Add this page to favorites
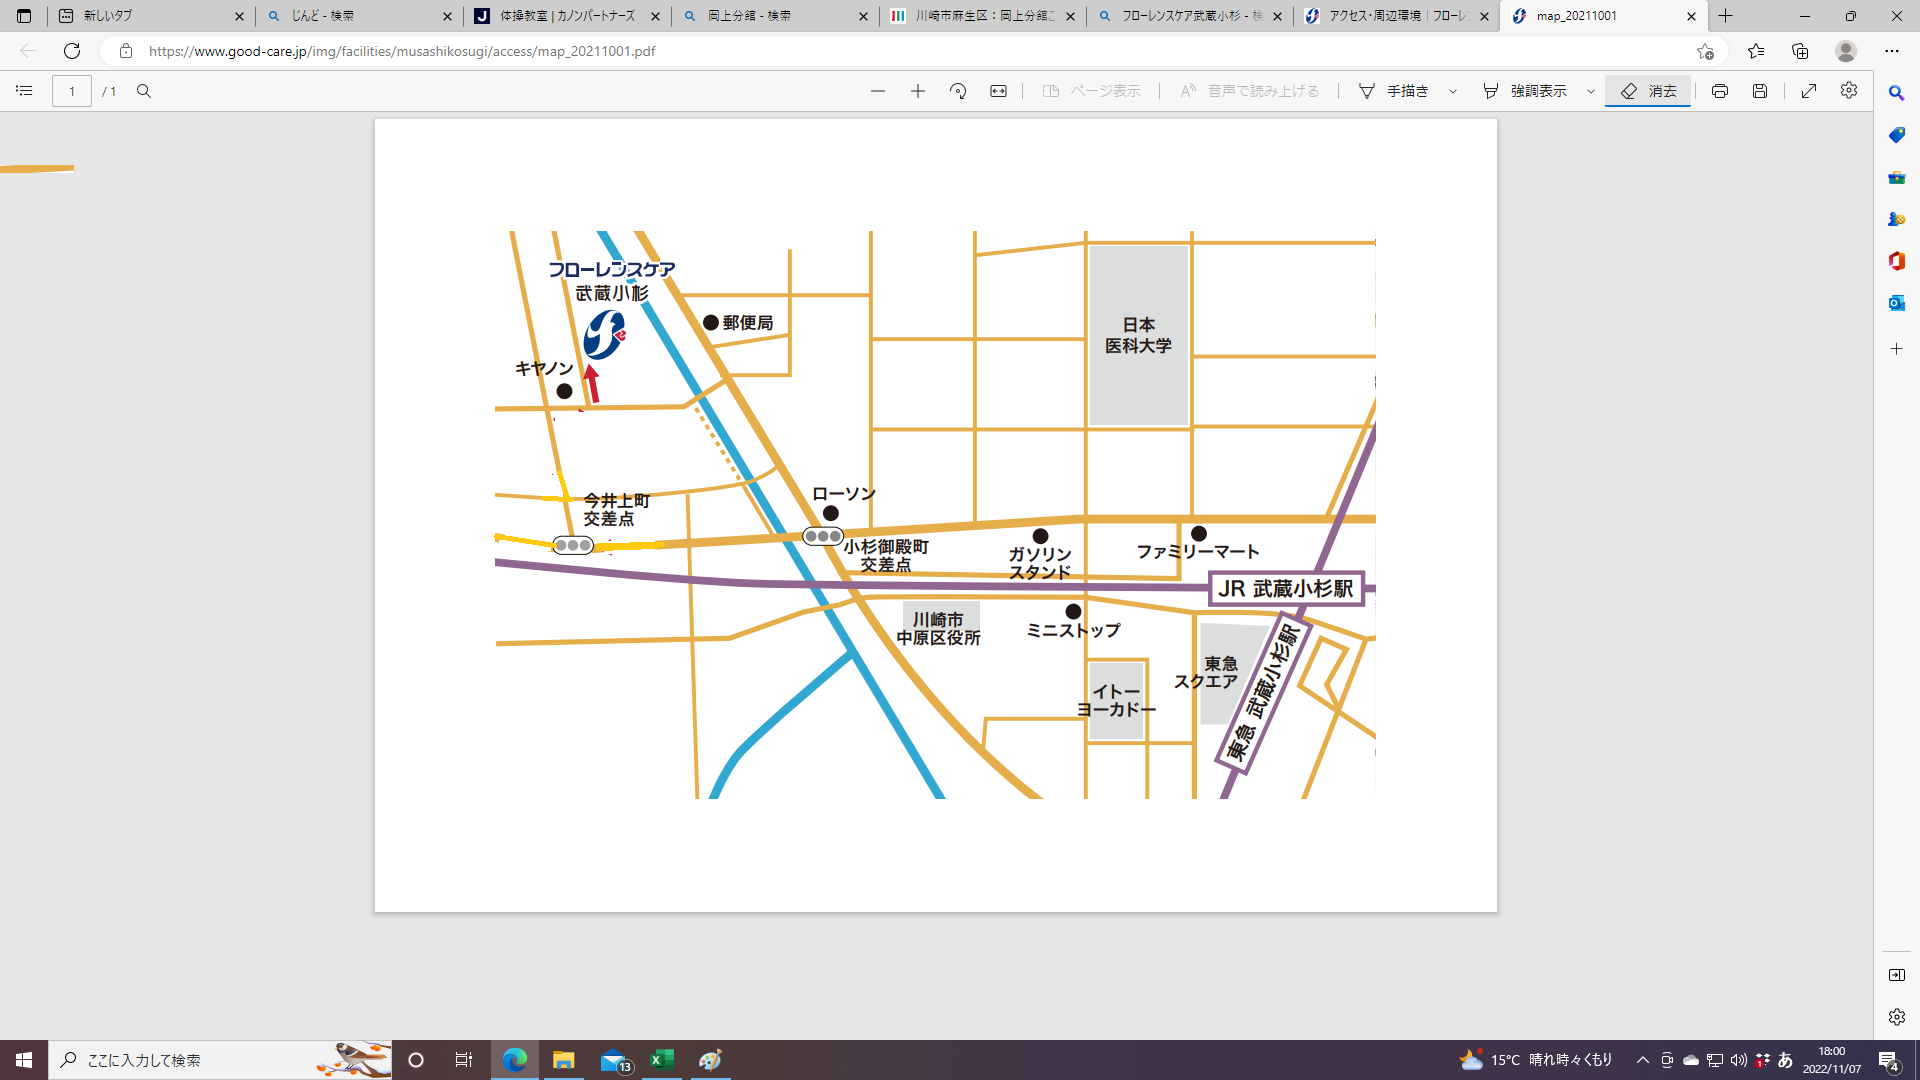Image resolution: width=1920 pixels, height=1080 pixels. pyautogui.click(x=1705, y=51)
